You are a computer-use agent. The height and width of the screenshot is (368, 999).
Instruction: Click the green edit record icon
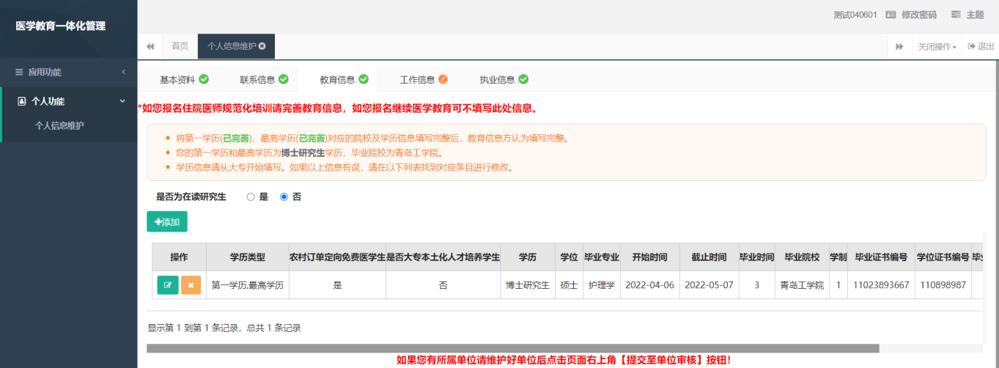click(168, 285)
